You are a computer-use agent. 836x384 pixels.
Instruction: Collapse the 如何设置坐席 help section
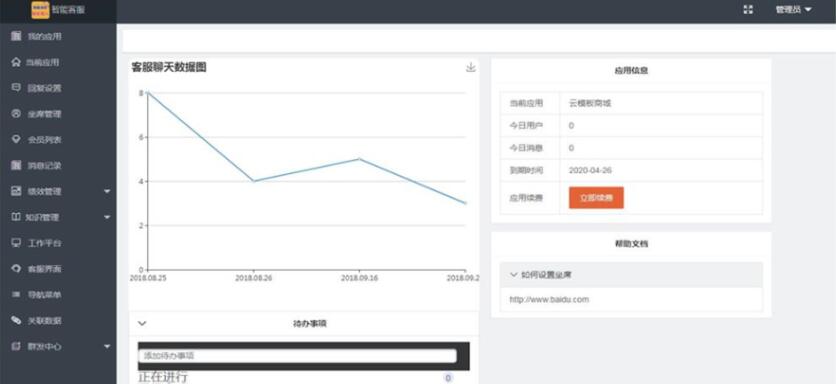(x=631, y=275)
